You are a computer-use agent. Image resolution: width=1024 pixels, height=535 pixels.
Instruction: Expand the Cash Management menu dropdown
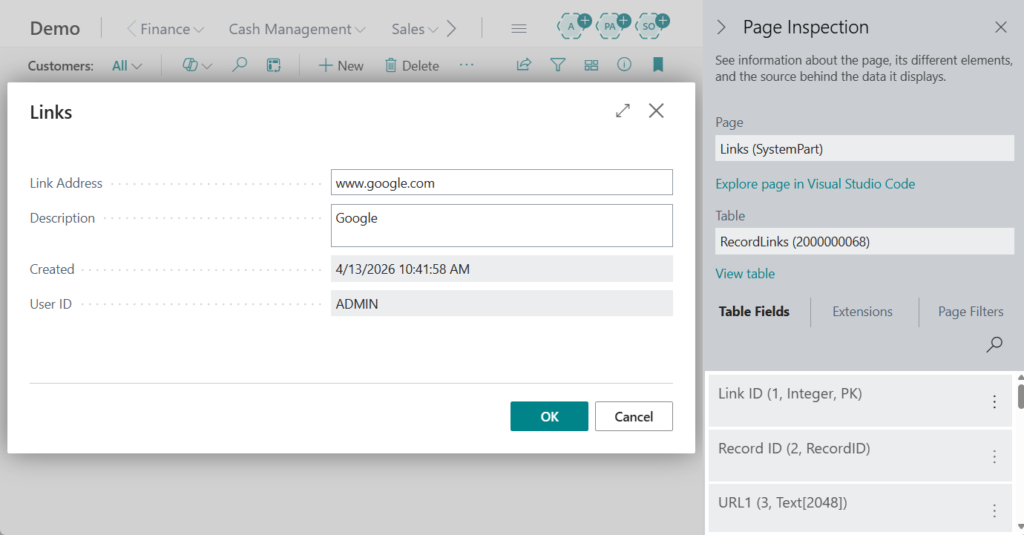pos(298,29)
